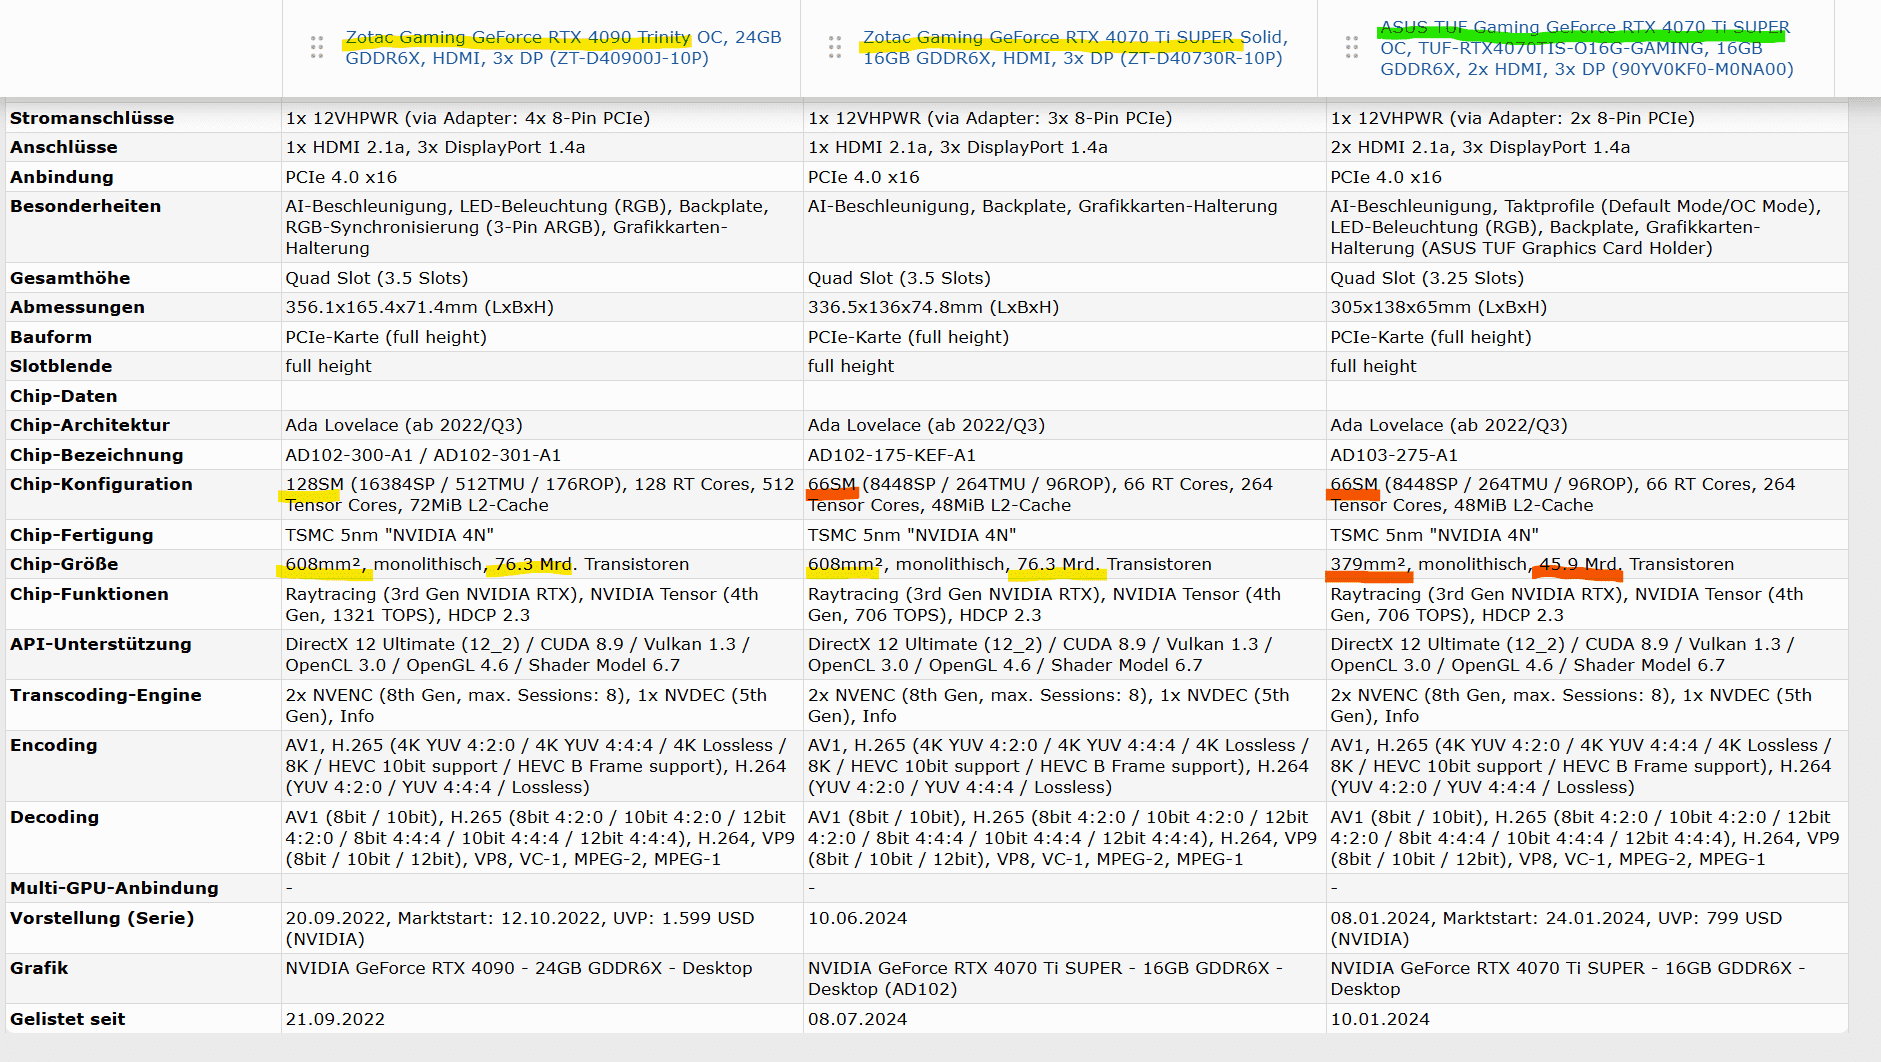Select the Bauform row label

pos(51,337)
